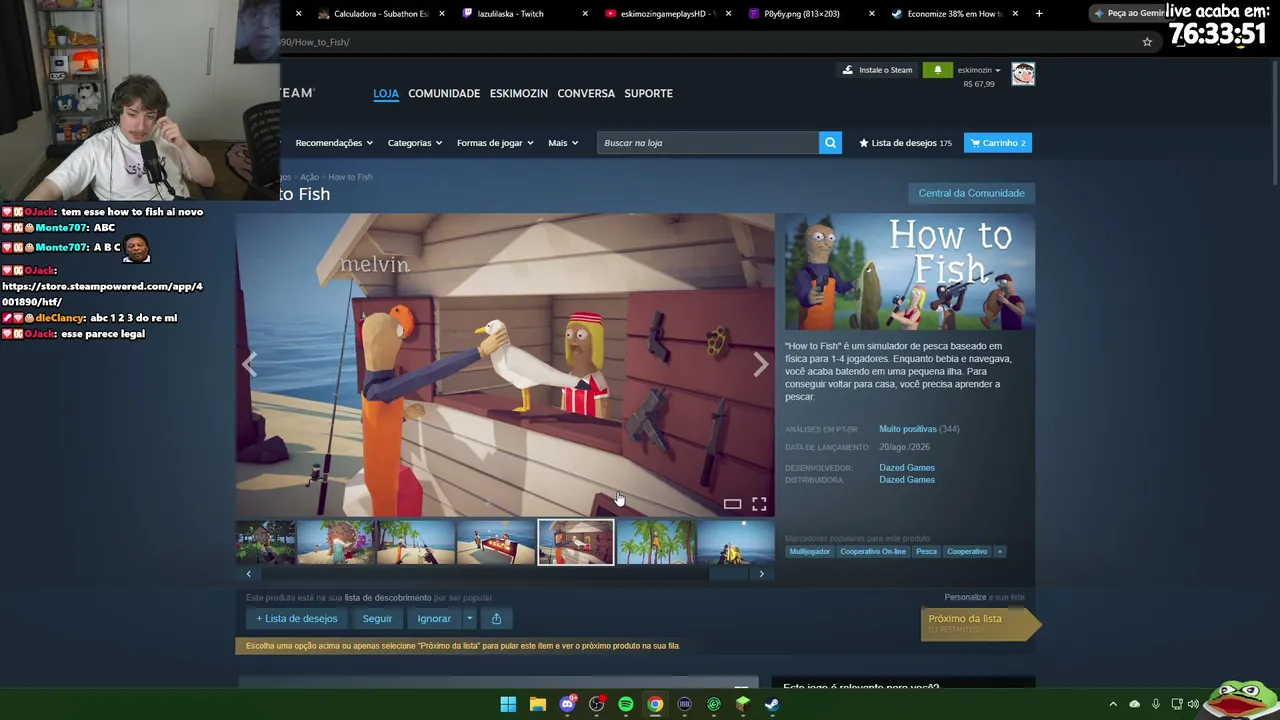Bookmark this page with the star icon
This screenshot has width=1280, height=720.
point(1147,42)
